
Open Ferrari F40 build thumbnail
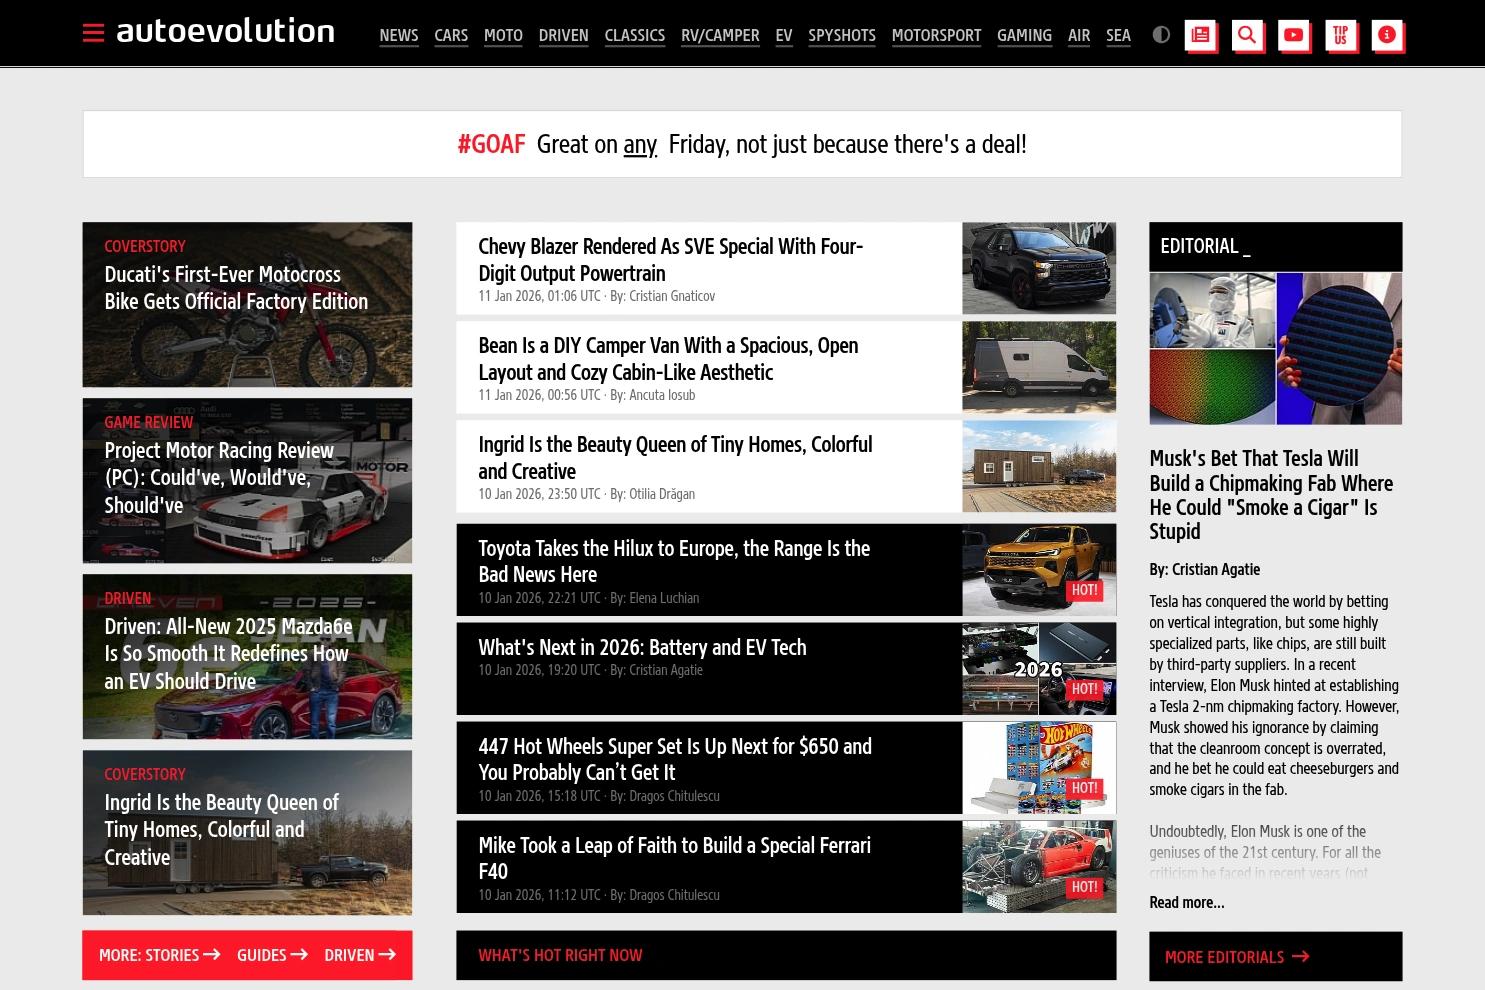click(1039, 867)
